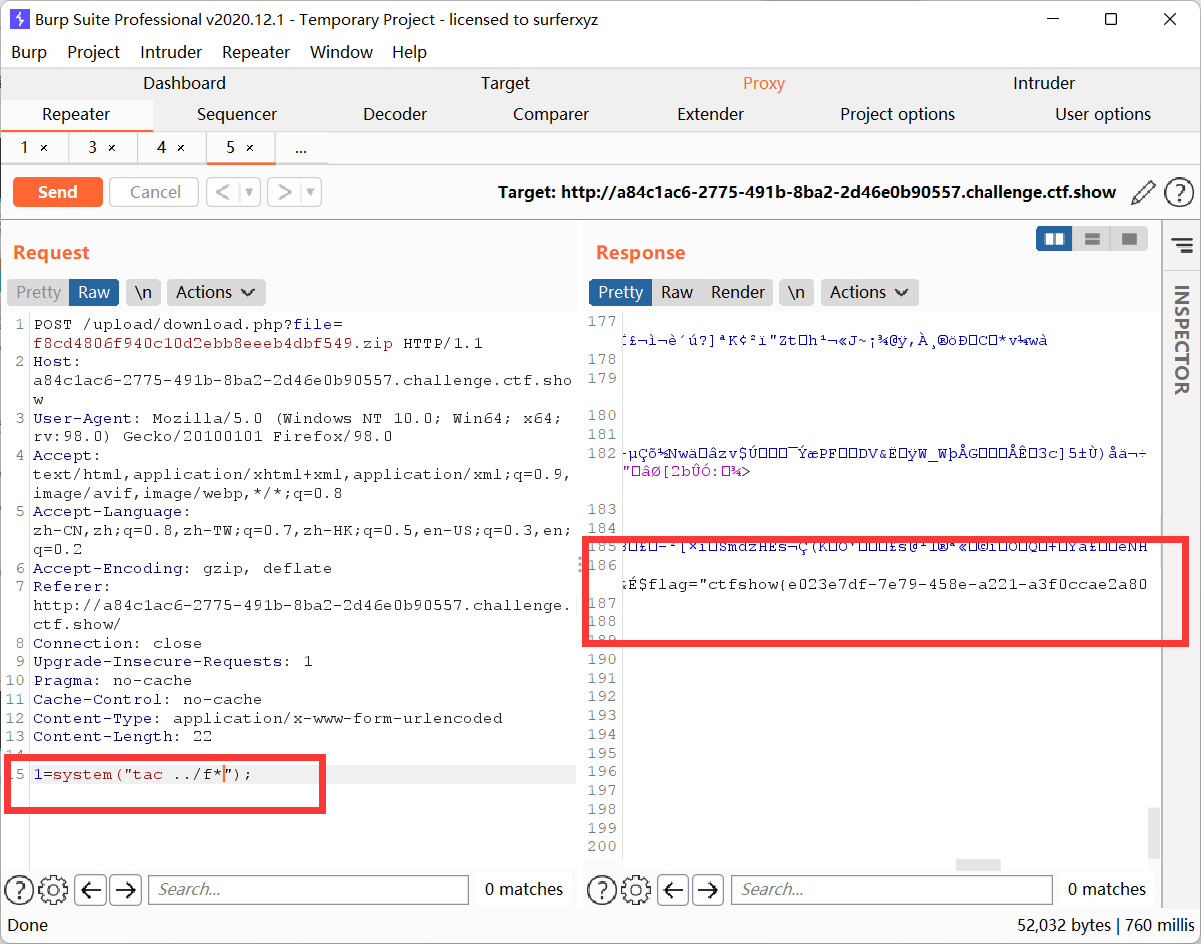Open search help in the Response pane footer
This screenshot has height=944, width=1201.
pos(601,889)
